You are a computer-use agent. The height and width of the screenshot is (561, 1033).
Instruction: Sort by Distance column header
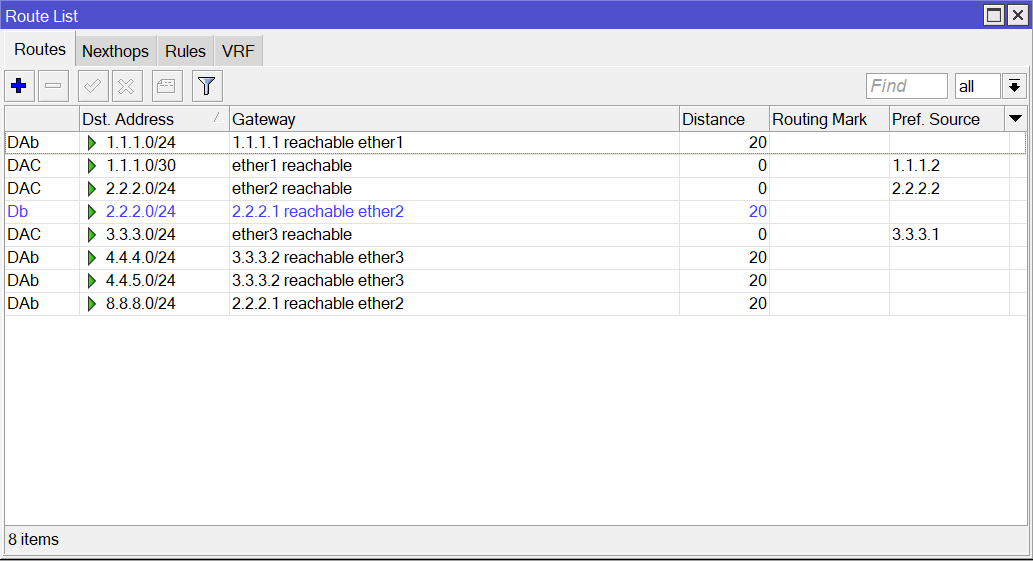click(x=723, y=119)
